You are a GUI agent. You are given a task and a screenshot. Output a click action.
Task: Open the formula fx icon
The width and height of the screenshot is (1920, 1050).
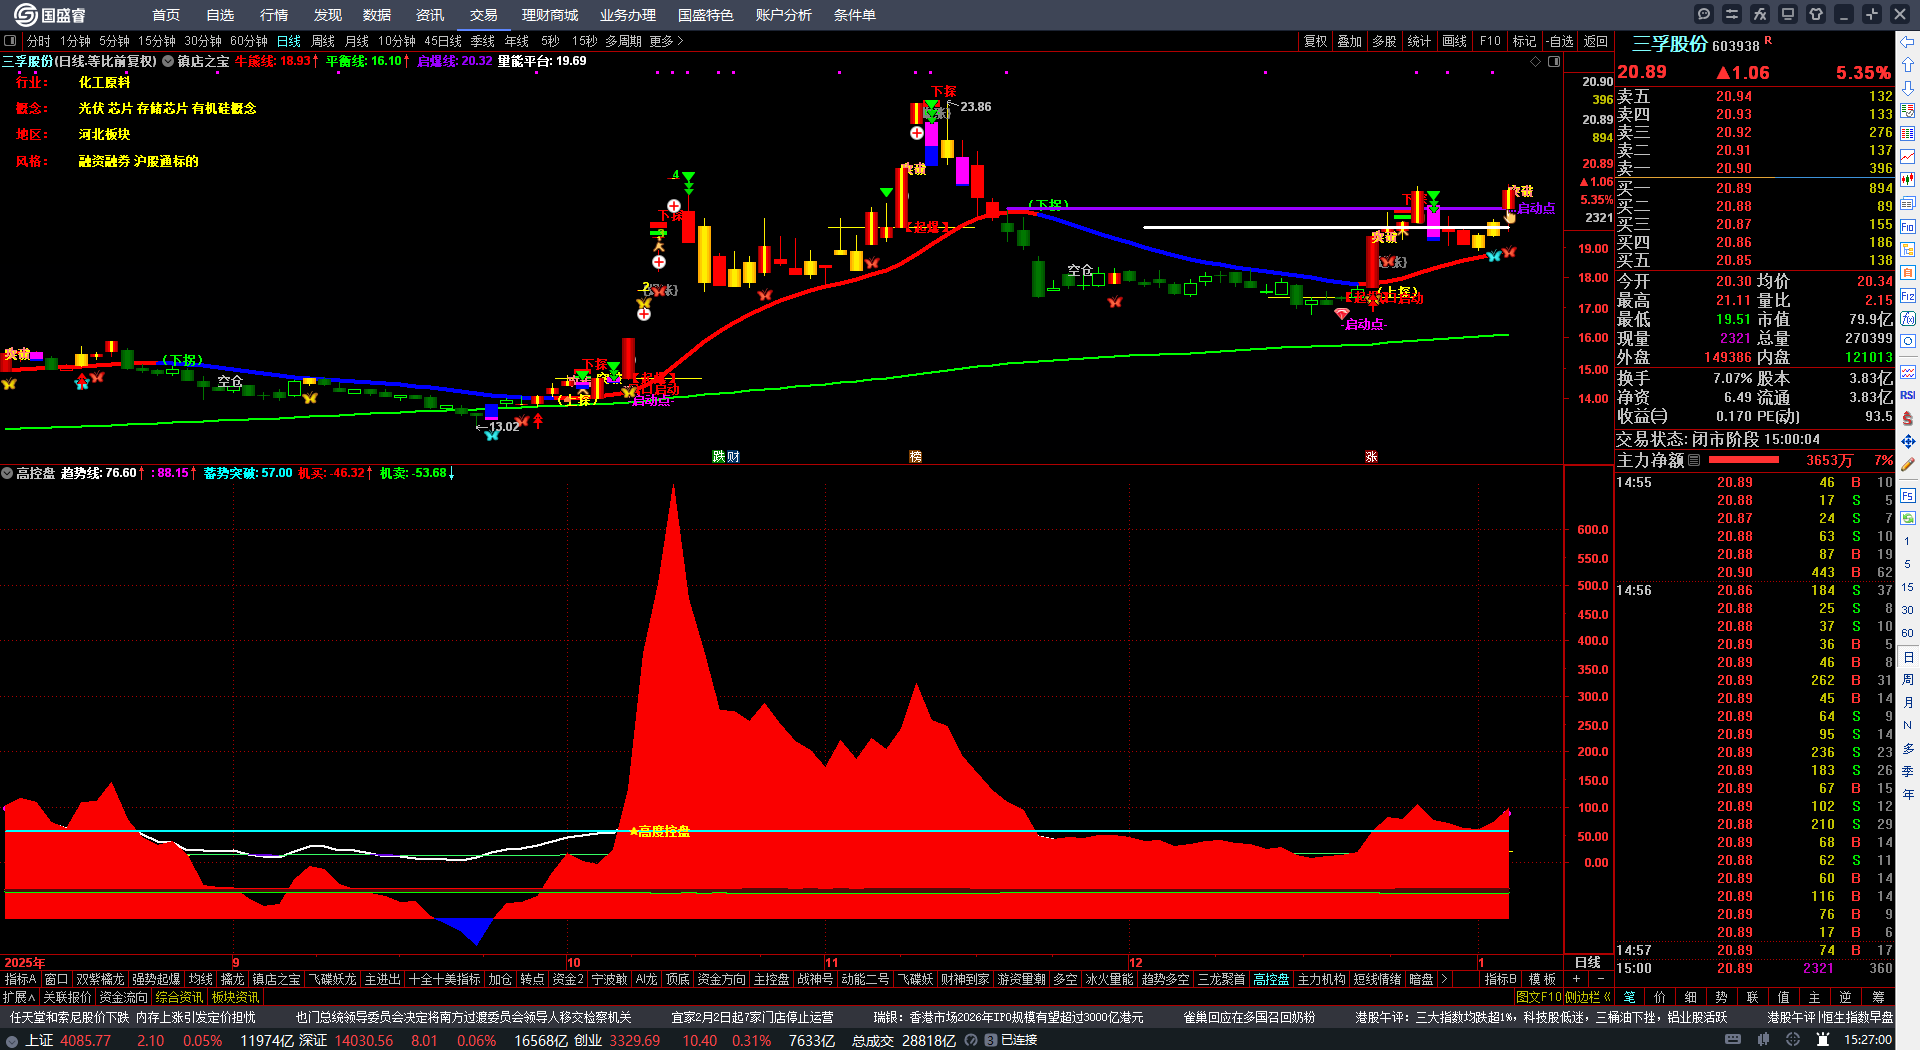1760,14
